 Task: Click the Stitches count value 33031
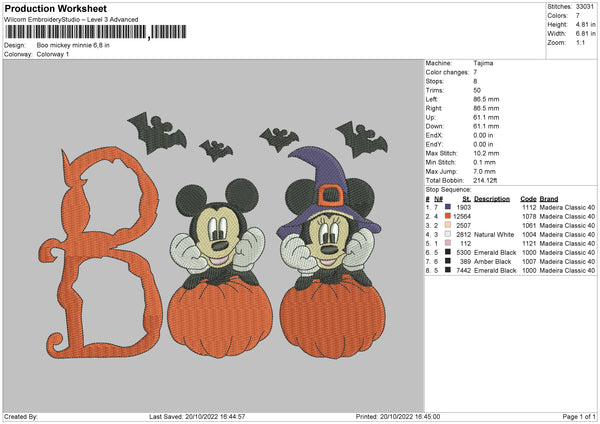tap(583, 7)
